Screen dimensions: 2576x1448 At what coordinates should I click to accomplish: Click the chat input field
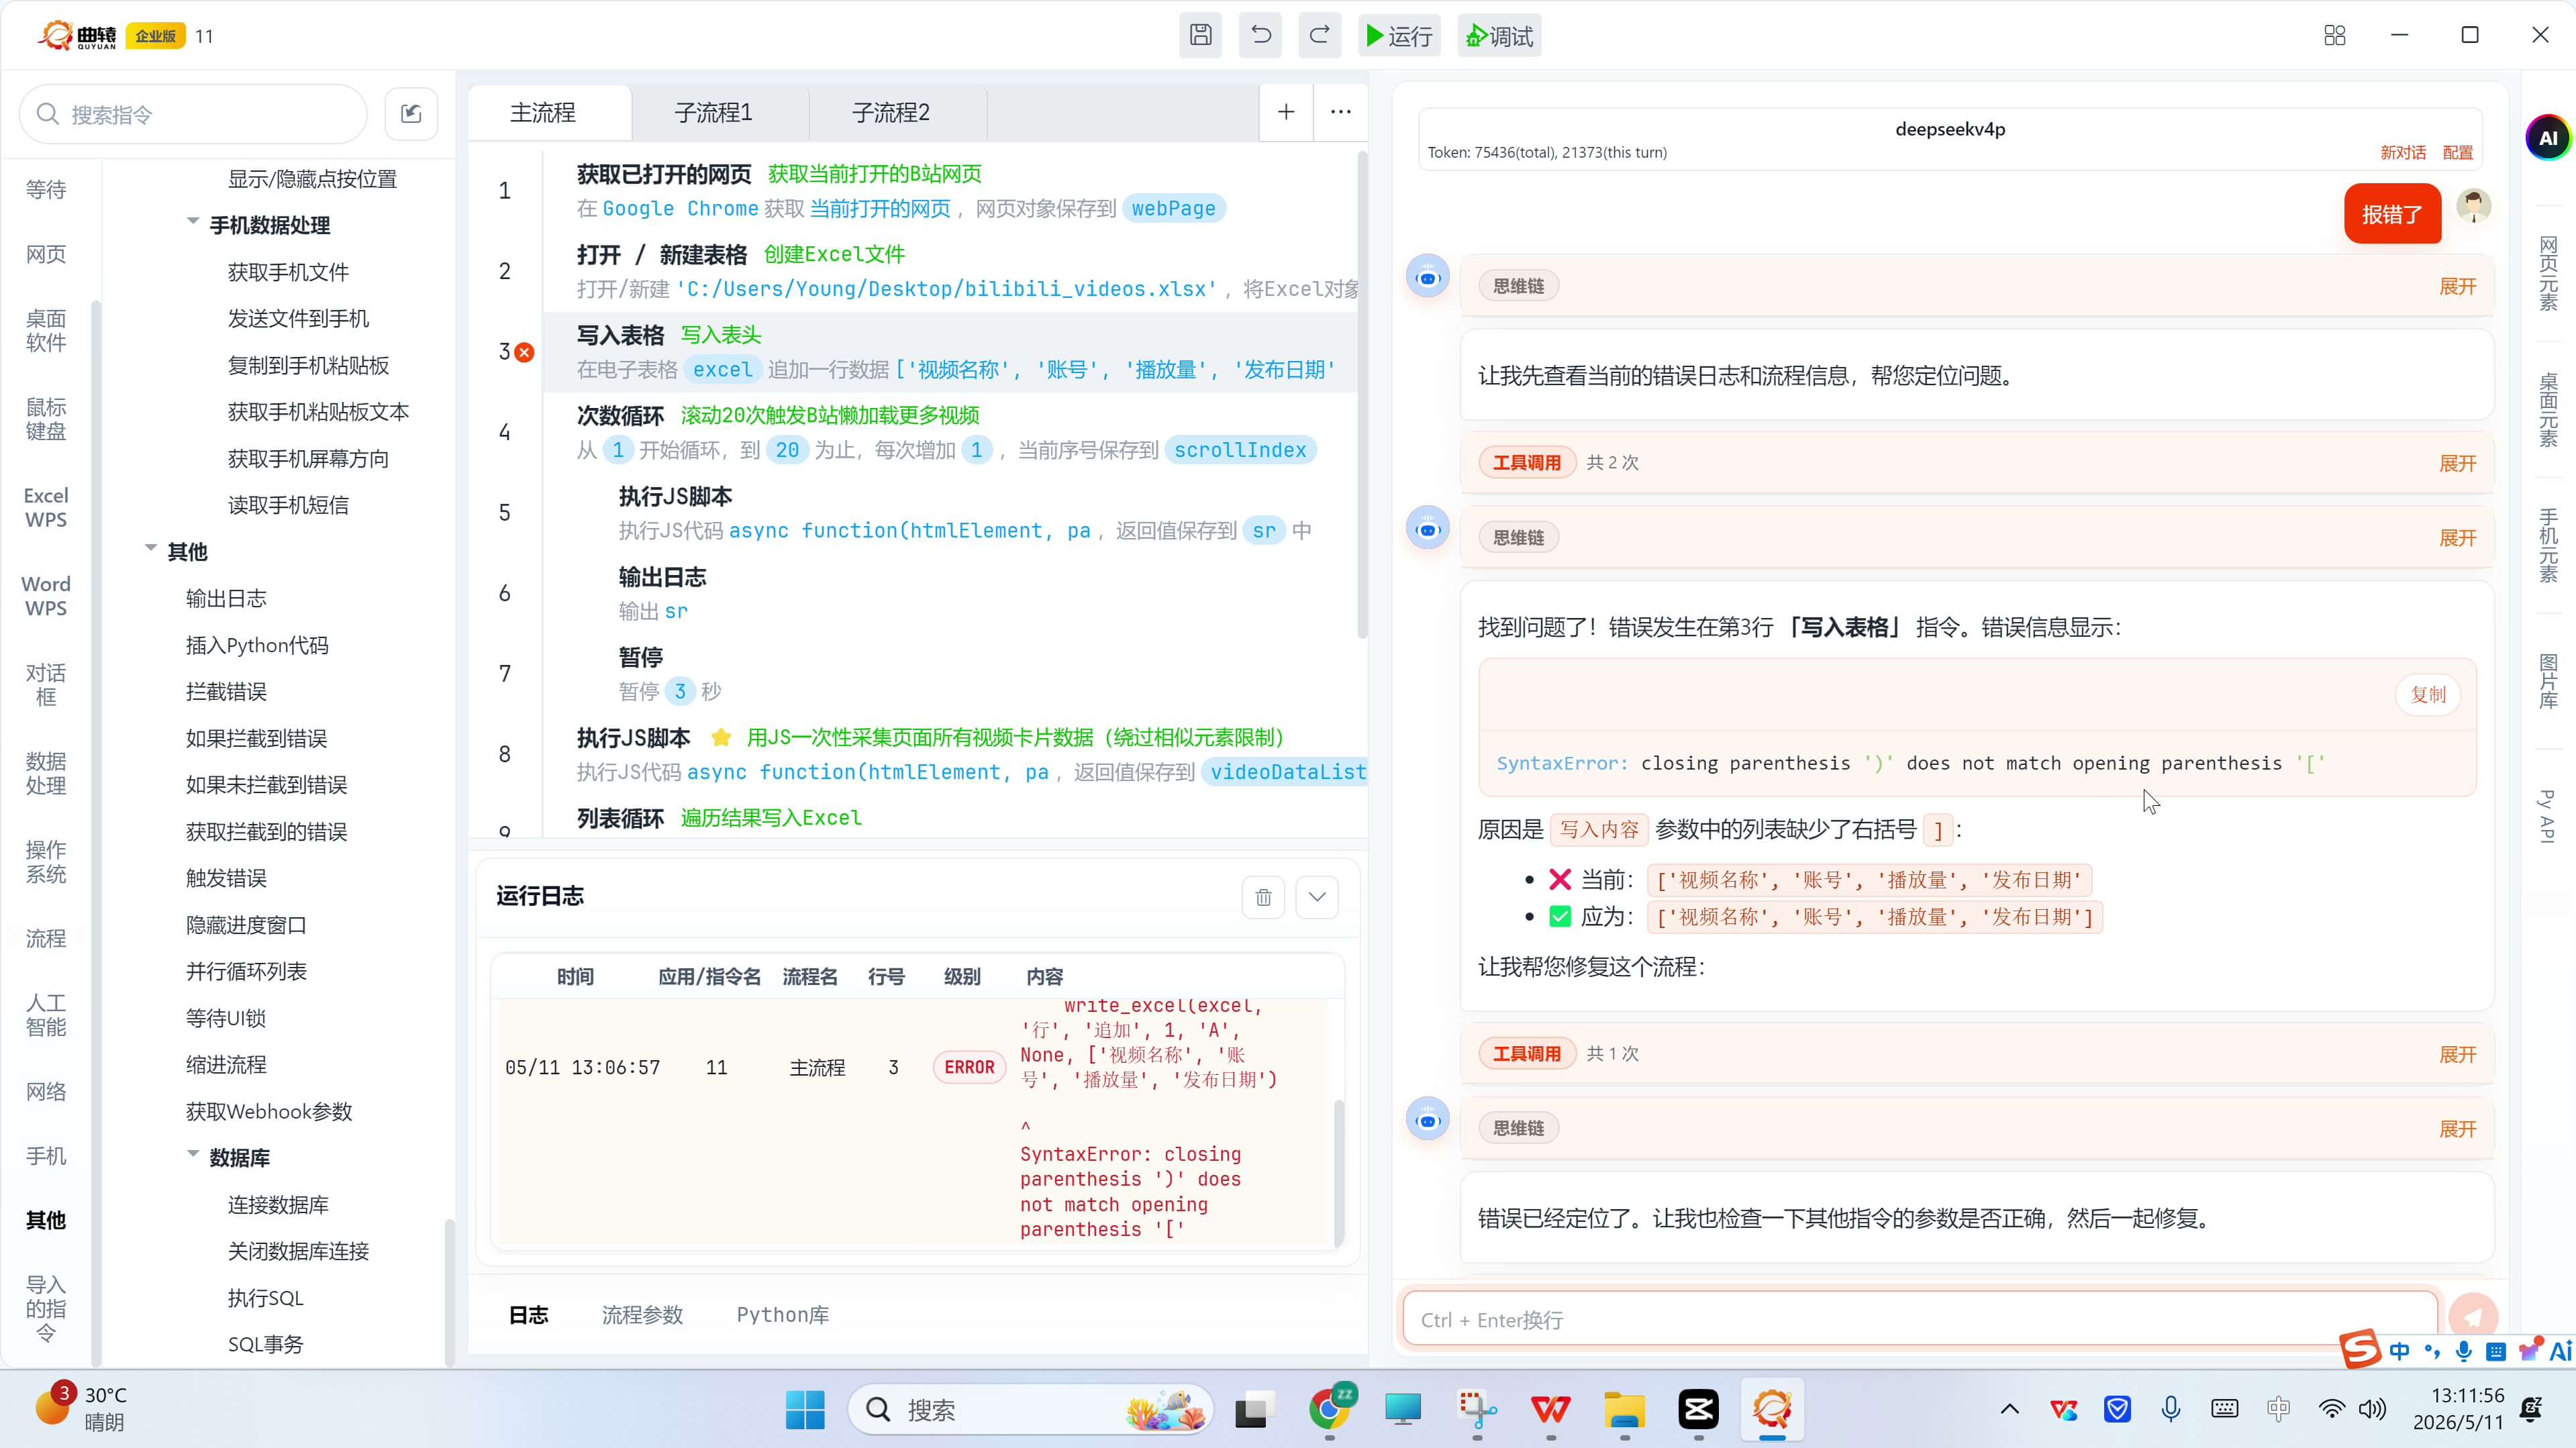pos(1920,1320)
